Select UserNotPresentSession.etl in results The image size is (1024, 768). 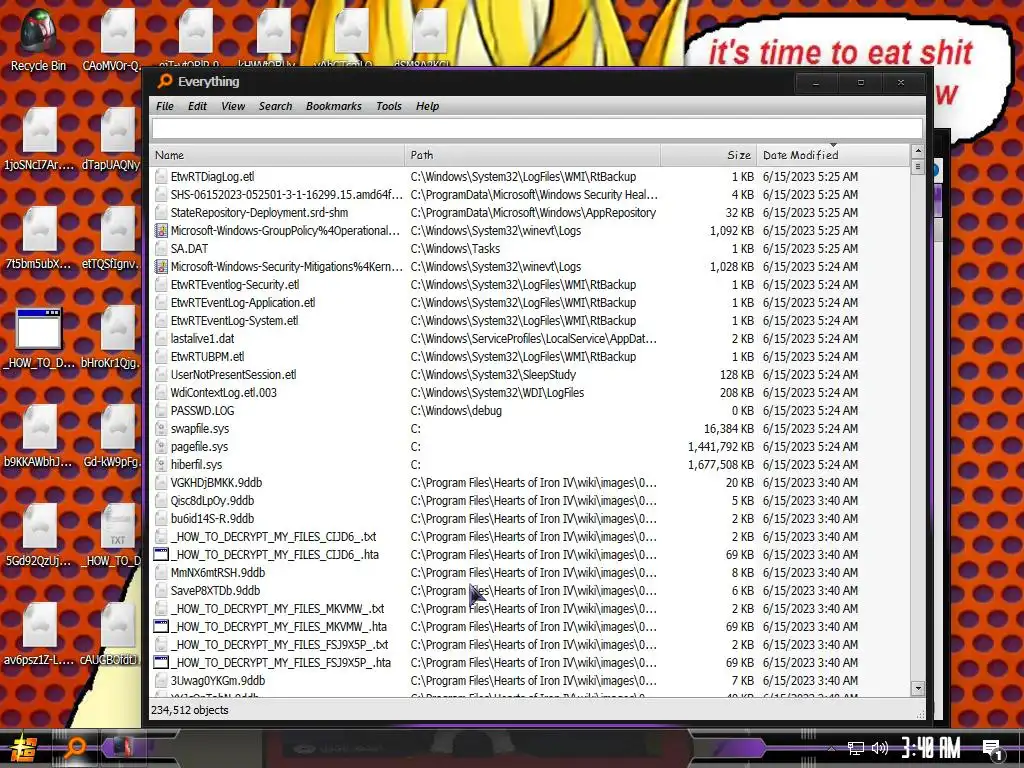point(529,374)
